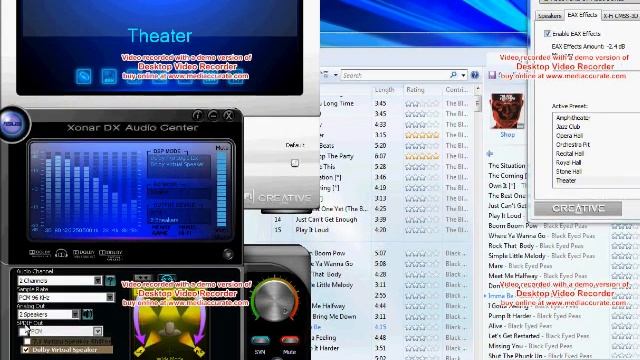Click the view options icon left of Search
Screen dimensions: 640x360
pos(326,75)
